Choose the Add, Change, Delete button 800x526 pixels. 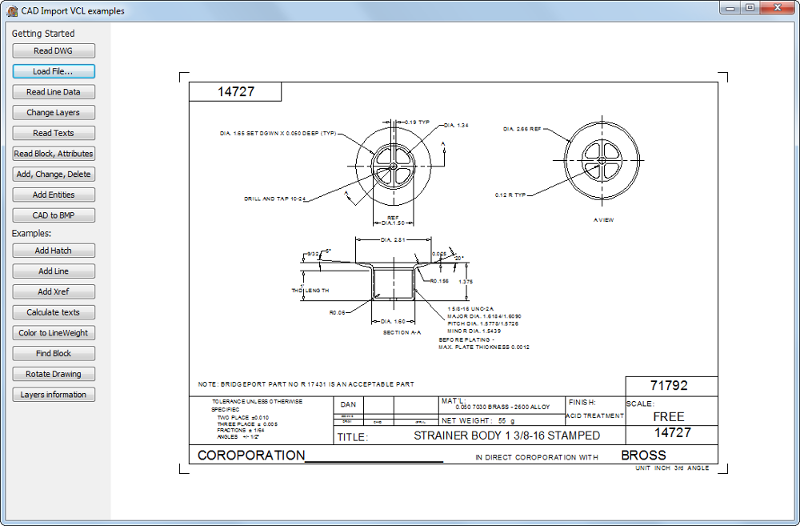(x=54, y=174)
